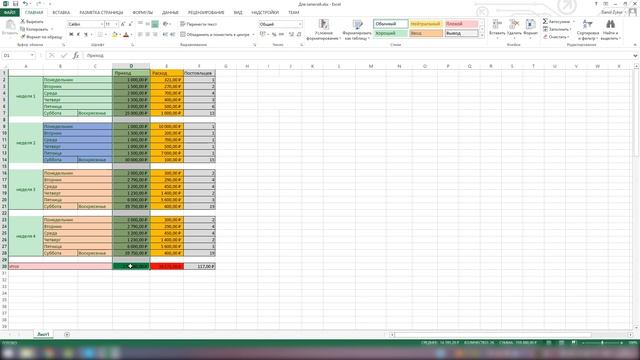The height and width of the screenshot is (360, 640).
Task: Switch to the РАЗМЕТКА СТРАНИЦЫ tab
Action: 101,12
